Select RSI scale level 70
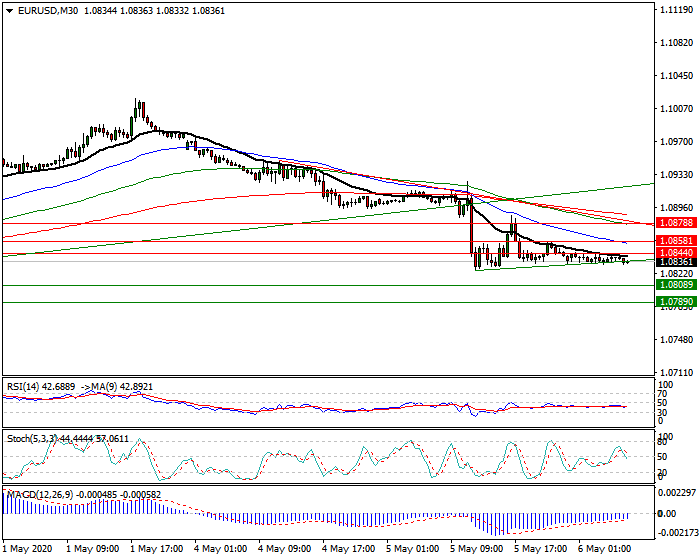Image resolution: width=700 pixels, height=560 pixels. tap(662, 394)
